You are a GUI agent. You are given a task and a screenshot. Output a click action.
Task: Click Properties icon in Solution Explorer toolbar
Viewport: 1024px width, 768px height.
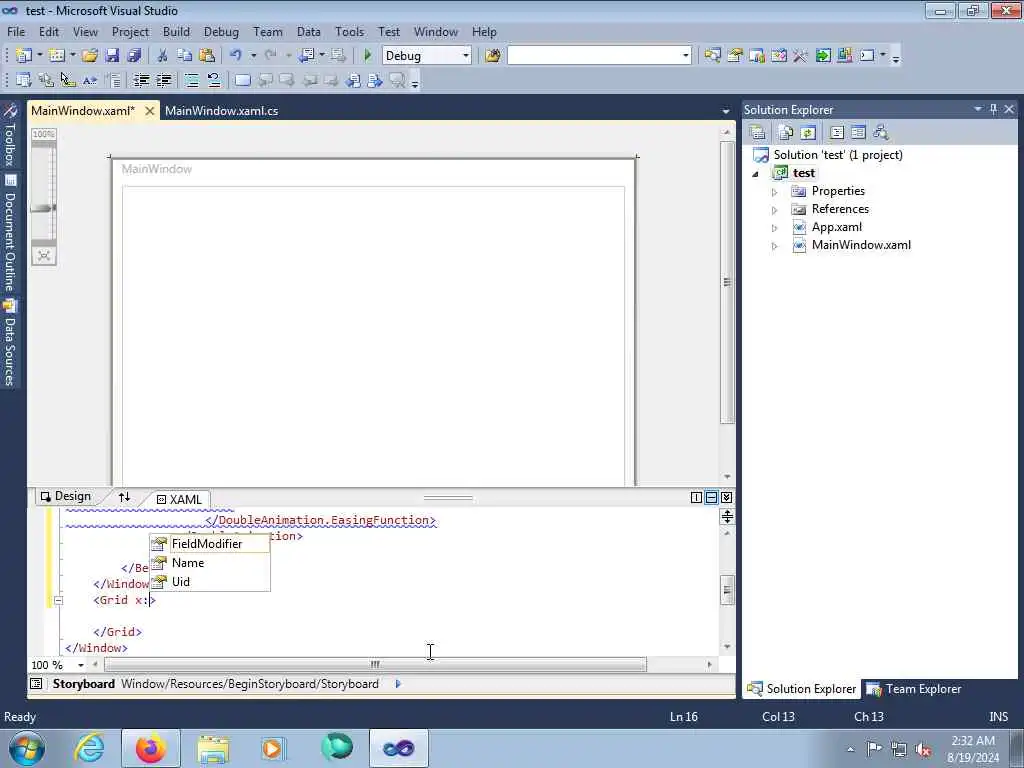(758, 133)
